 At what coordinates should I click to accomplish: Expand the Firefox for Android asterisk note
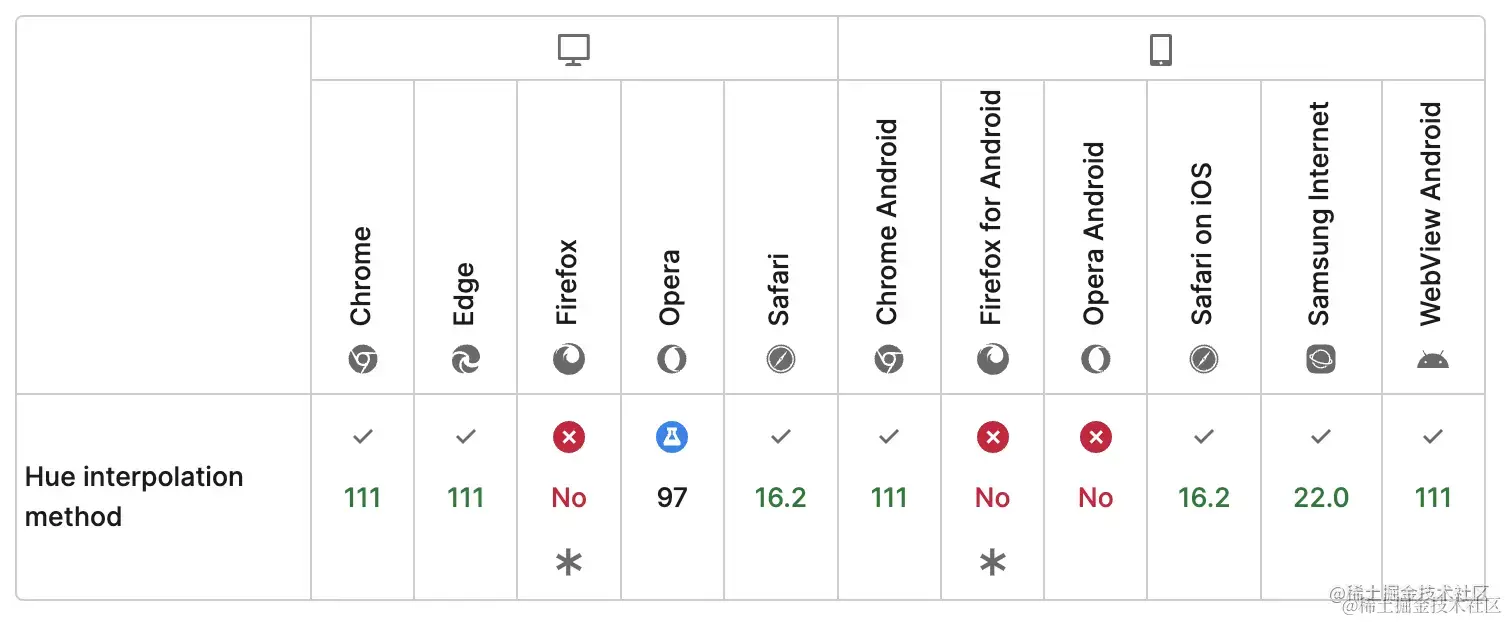pyautogui.click(x=992, y=563)
